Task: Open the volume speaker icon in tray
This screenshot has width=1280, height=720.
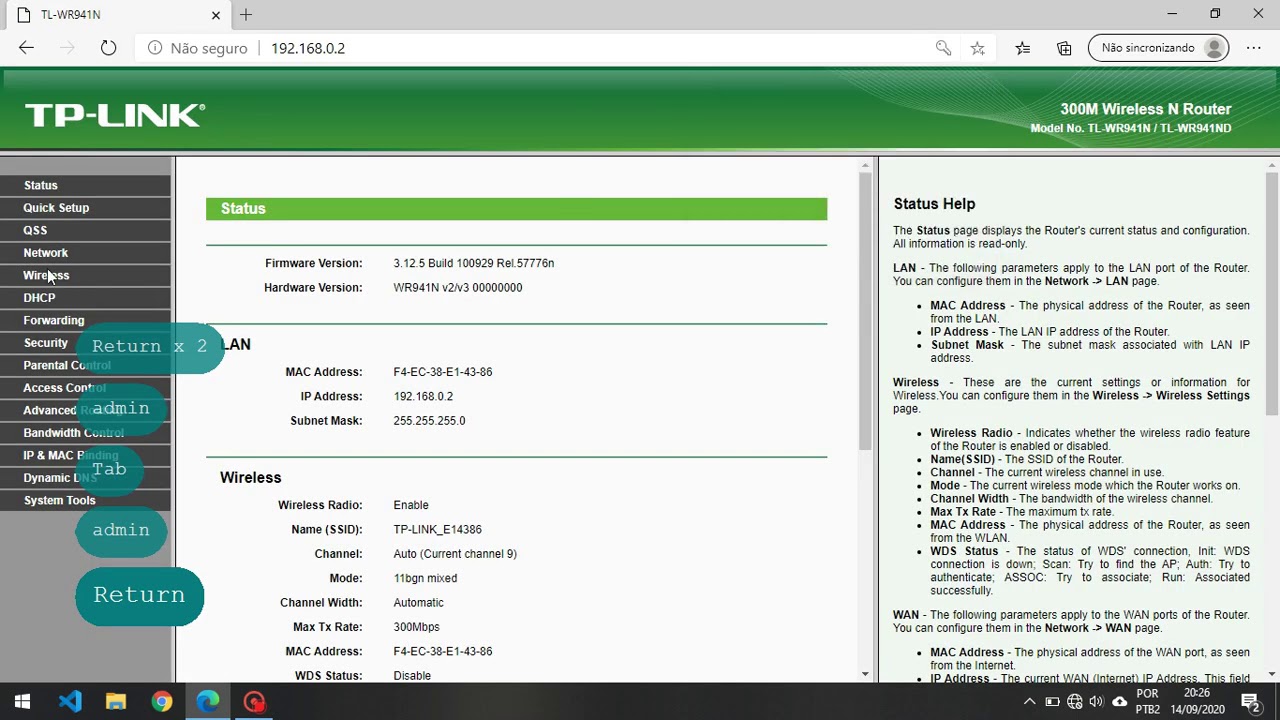Action: coord(1096,701)
